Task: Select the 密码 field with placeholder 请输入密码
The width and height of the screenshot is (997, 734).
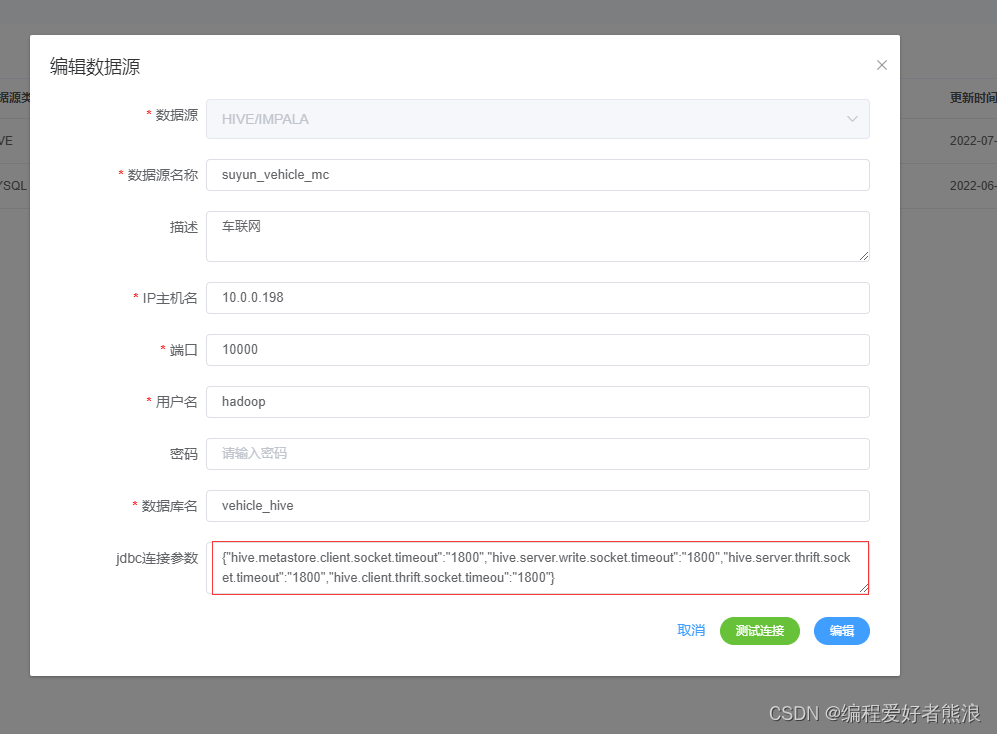Action: click(x=538, y=453)
